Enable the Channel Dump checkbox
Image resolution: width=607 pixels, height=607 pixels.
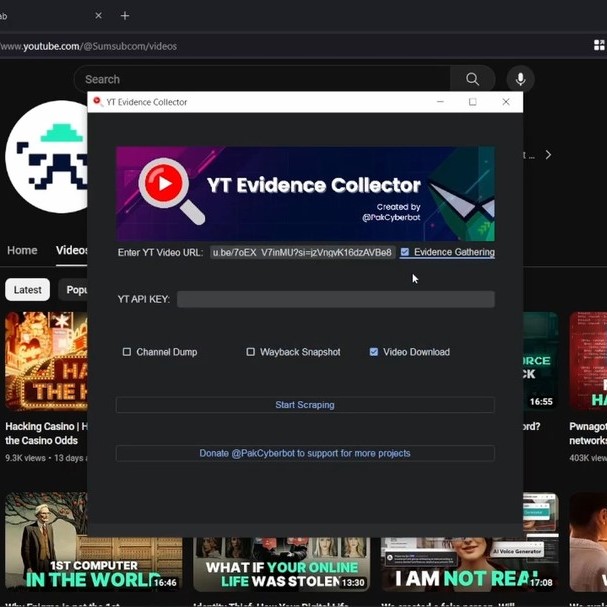click(127, 352)
